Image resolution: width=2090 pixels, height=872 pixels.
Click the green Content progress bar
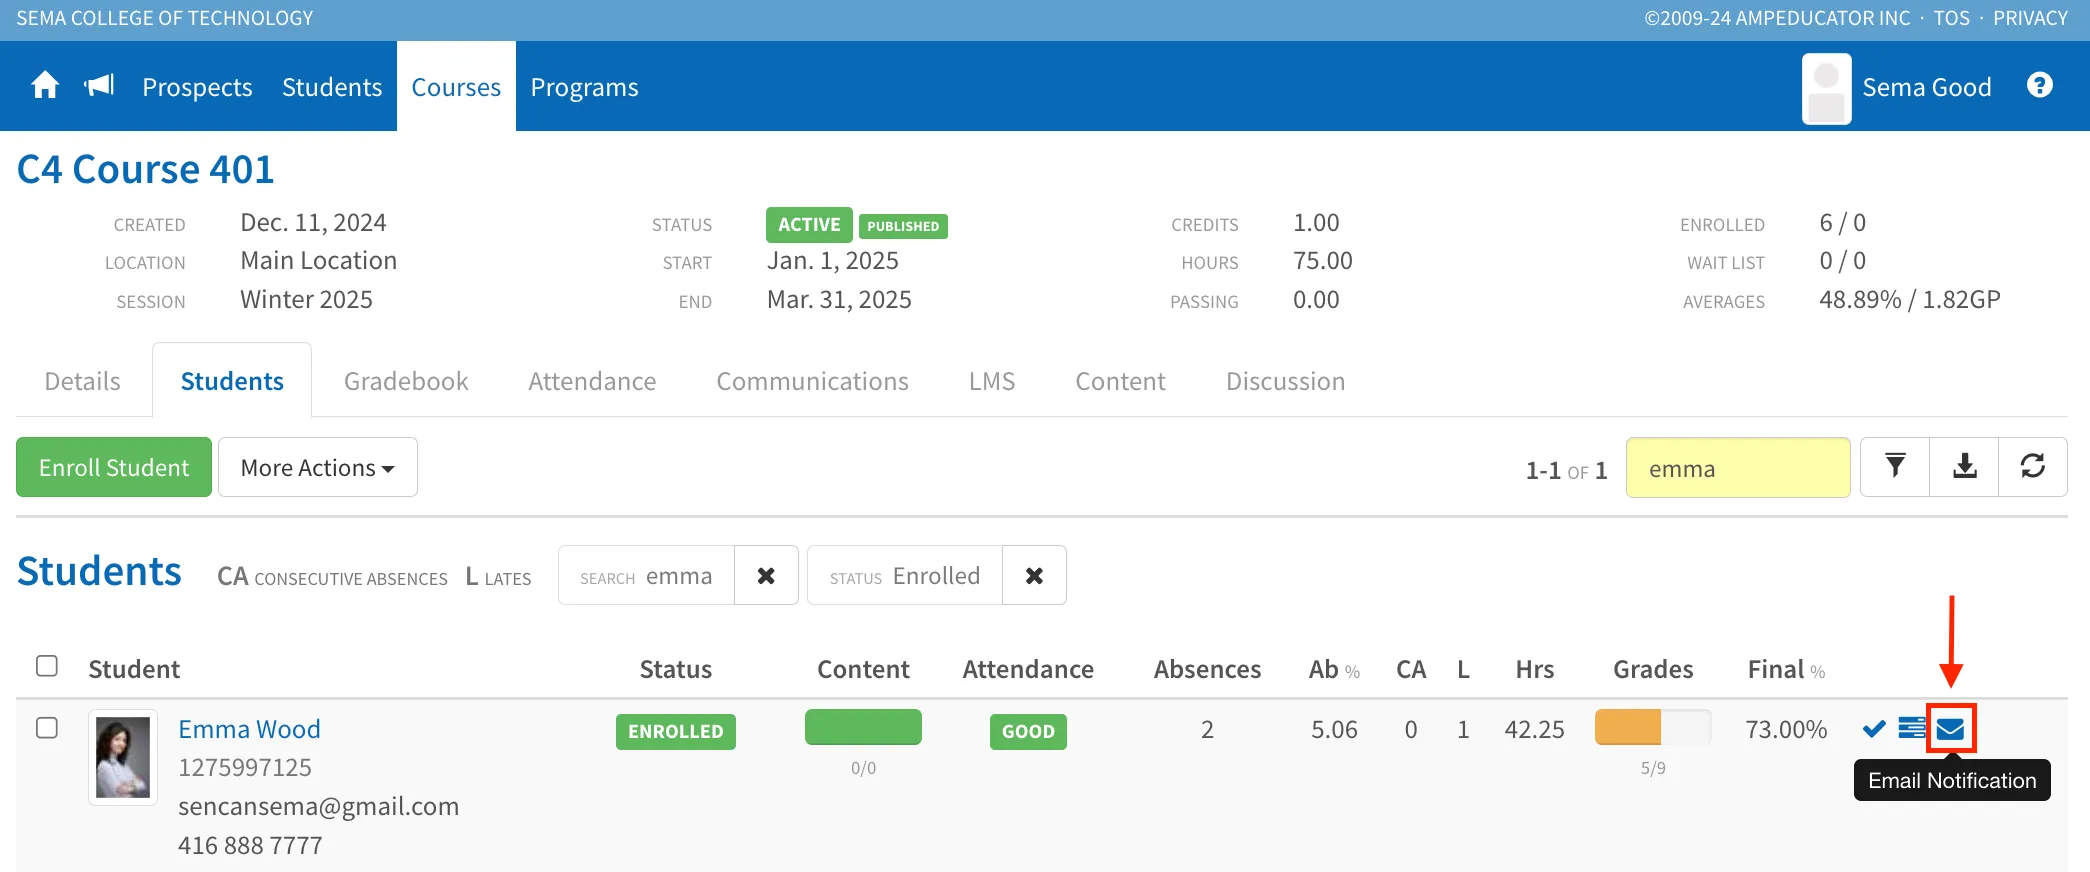tap(863, 727)
